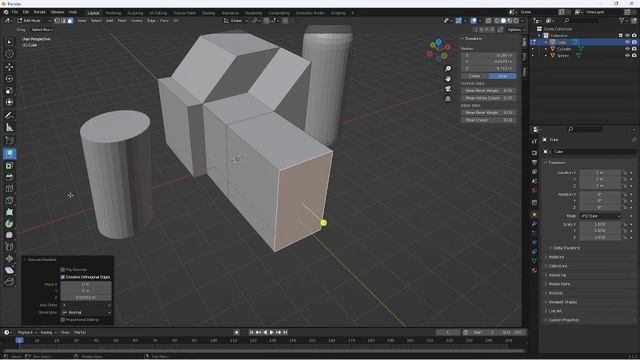This screenshot has width=640, height=360.
Task: Switch to solid viewport shading
Action: [x=503, y=20]
